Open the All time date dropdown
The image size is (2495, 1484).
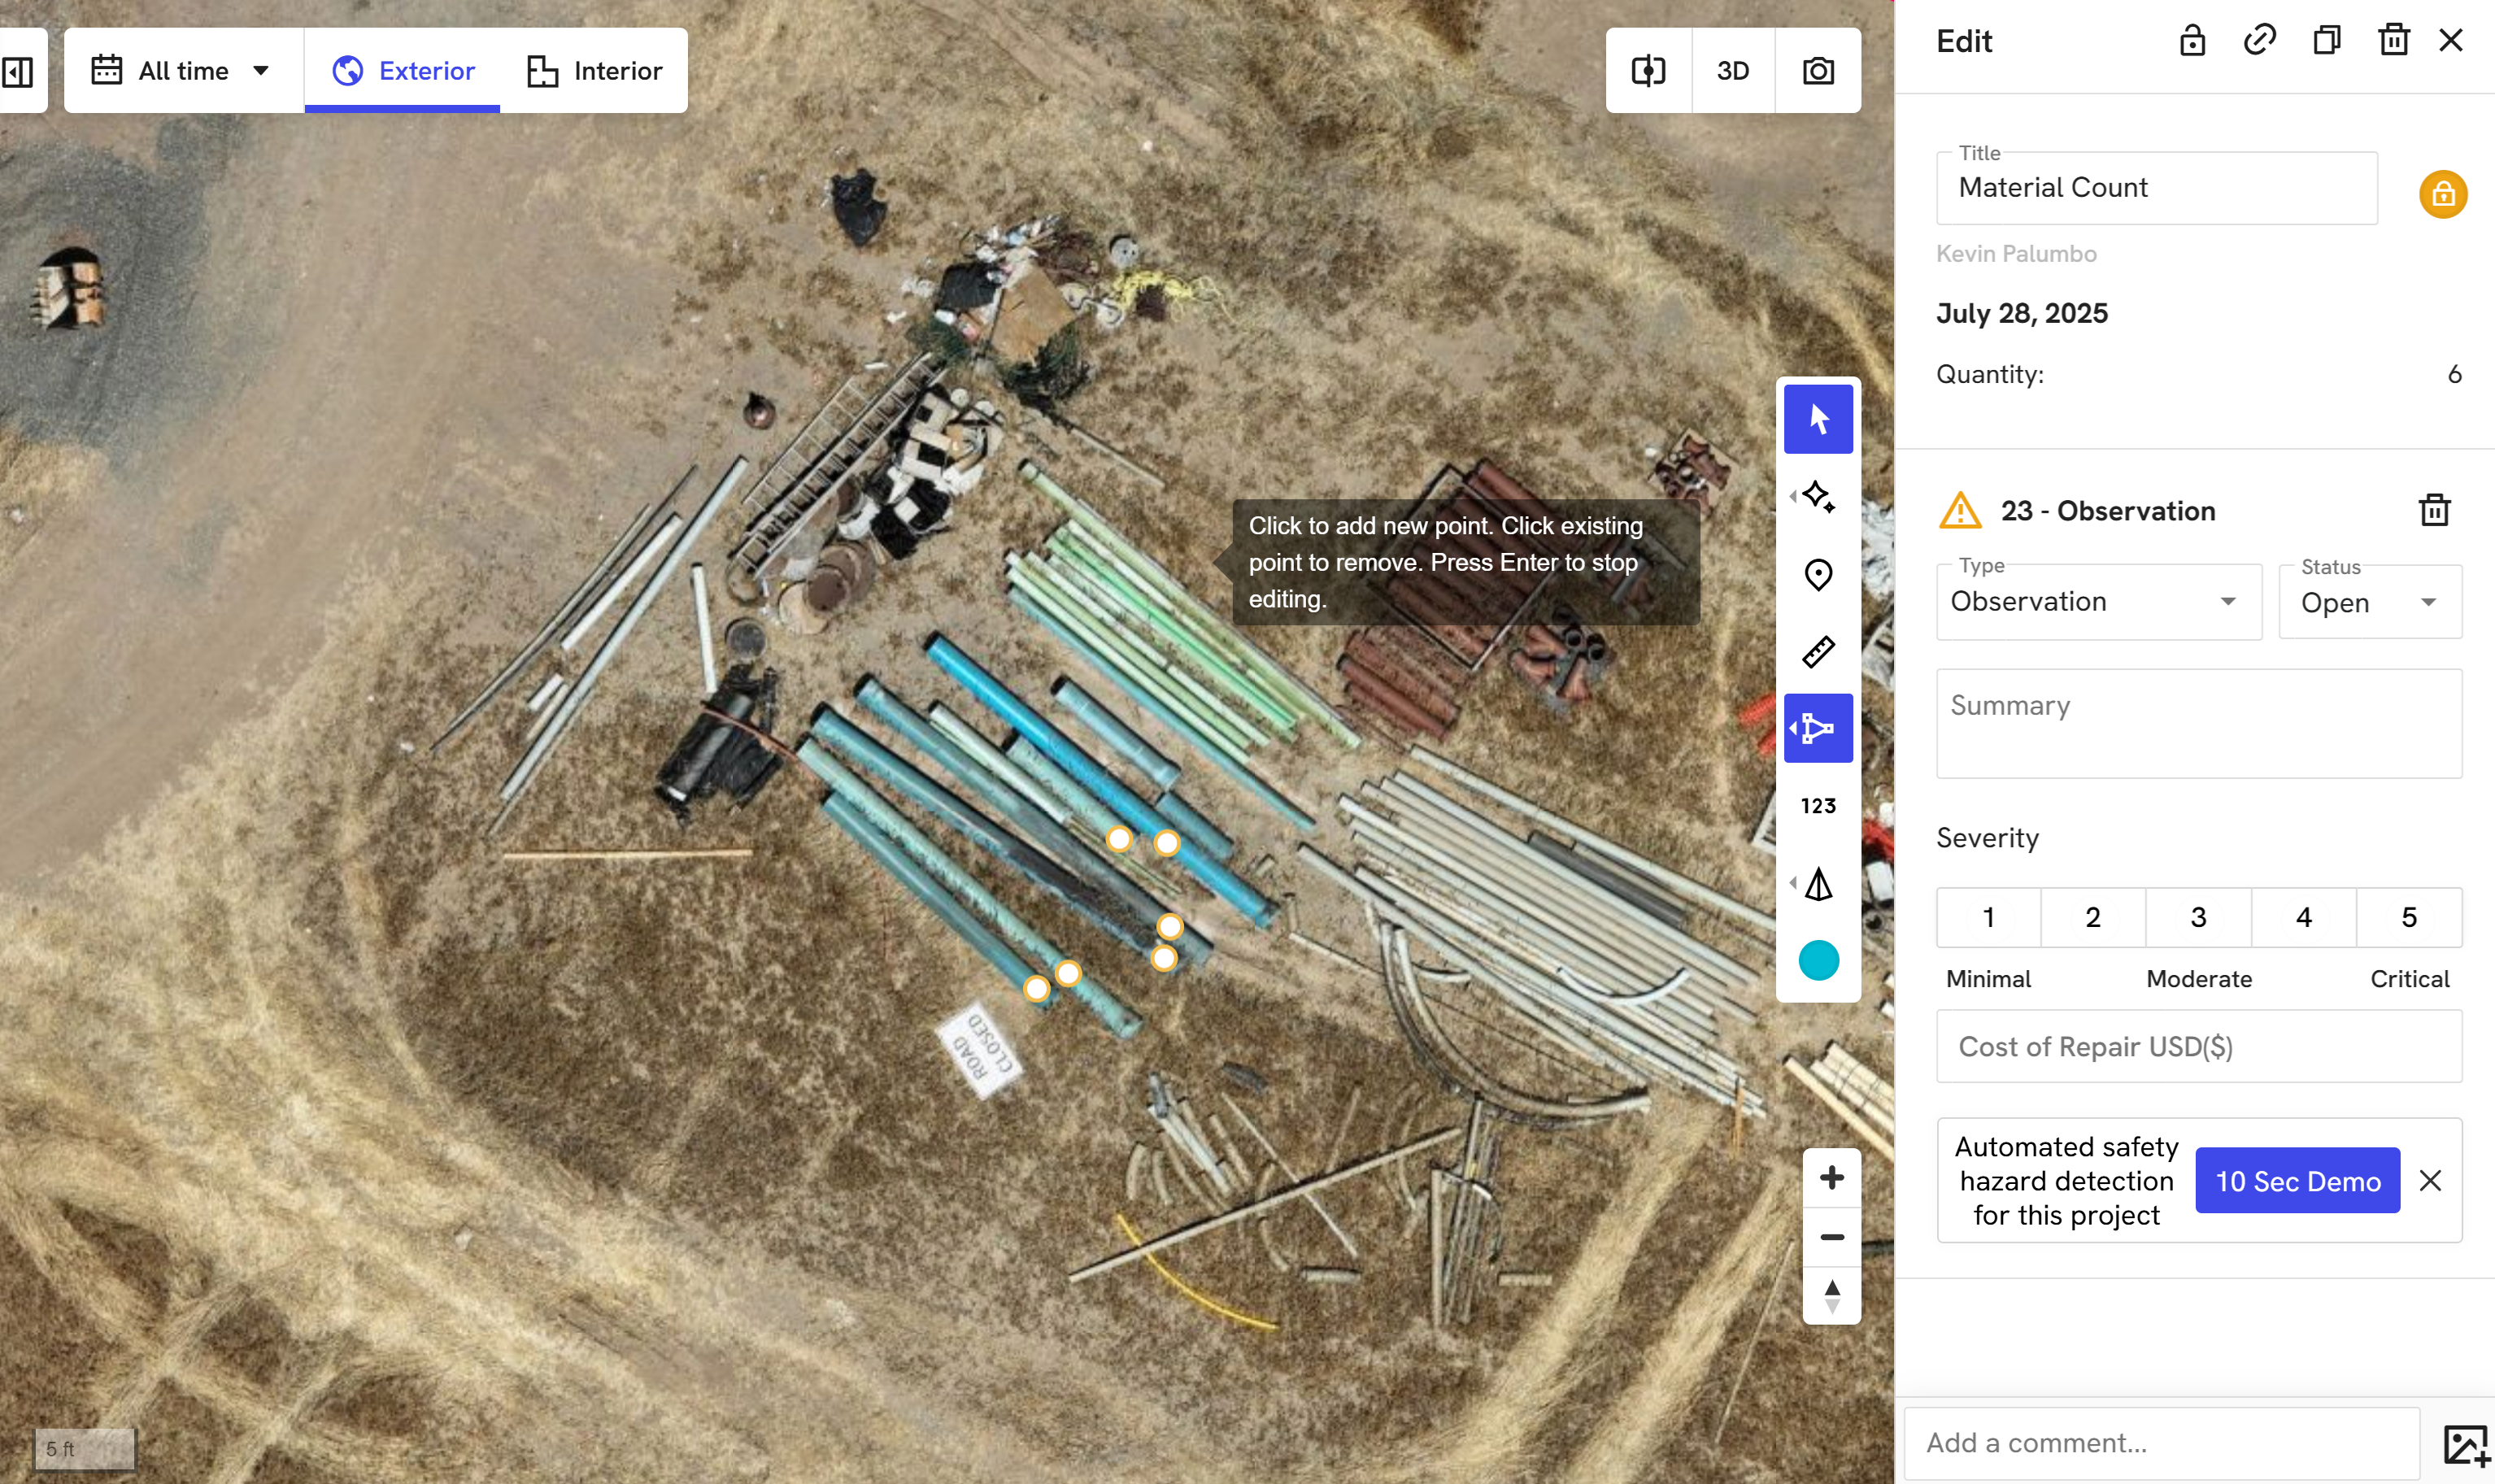183,71
